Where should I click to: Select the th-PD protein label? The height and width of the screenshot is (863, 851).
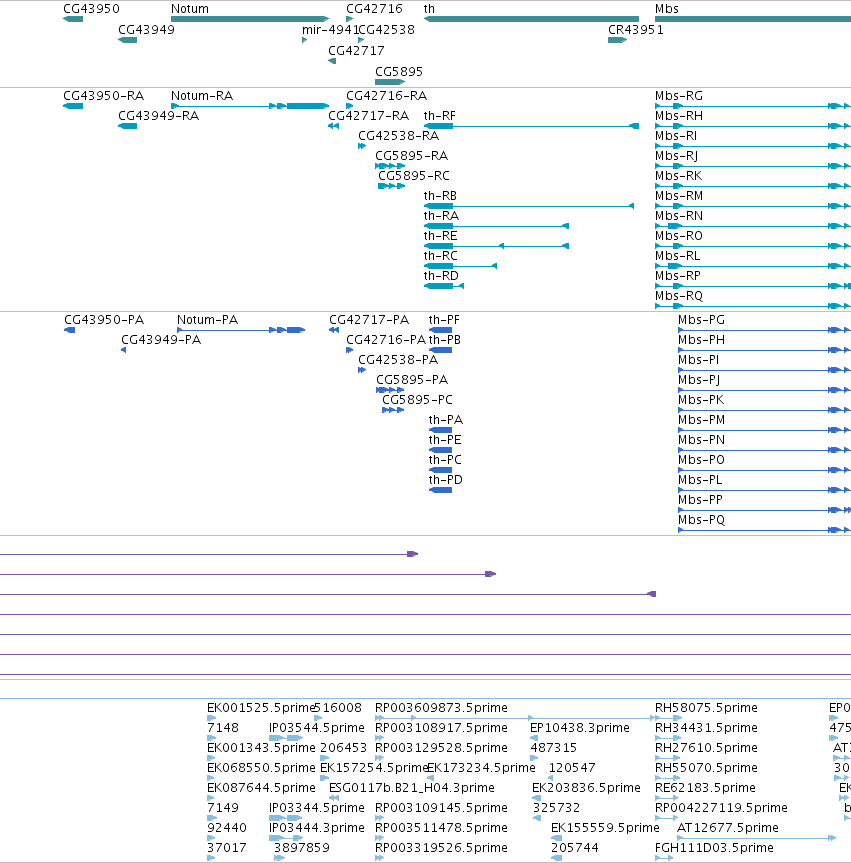pyautogui.click(x=446, y=480)
